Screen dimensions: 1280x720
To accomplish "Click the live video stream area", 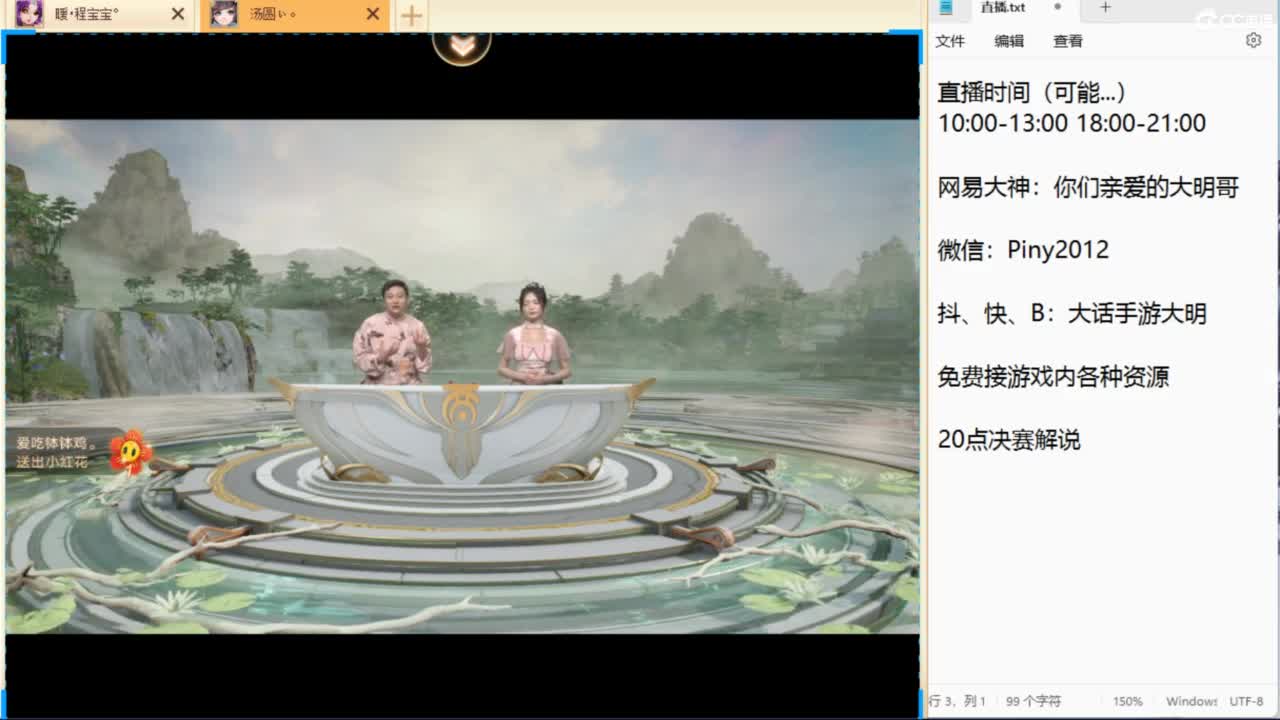I will (x=462, y=376).
